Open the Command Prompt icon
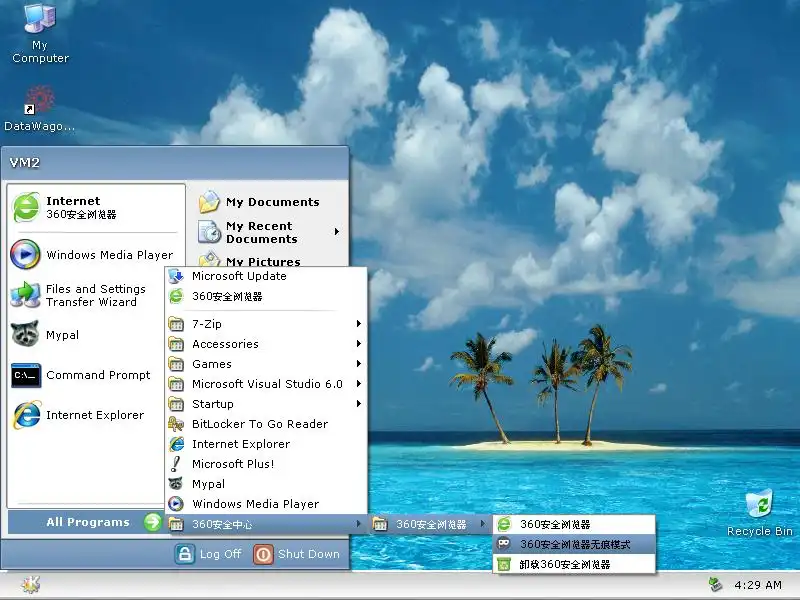800x600 pixels. (26, 375)
